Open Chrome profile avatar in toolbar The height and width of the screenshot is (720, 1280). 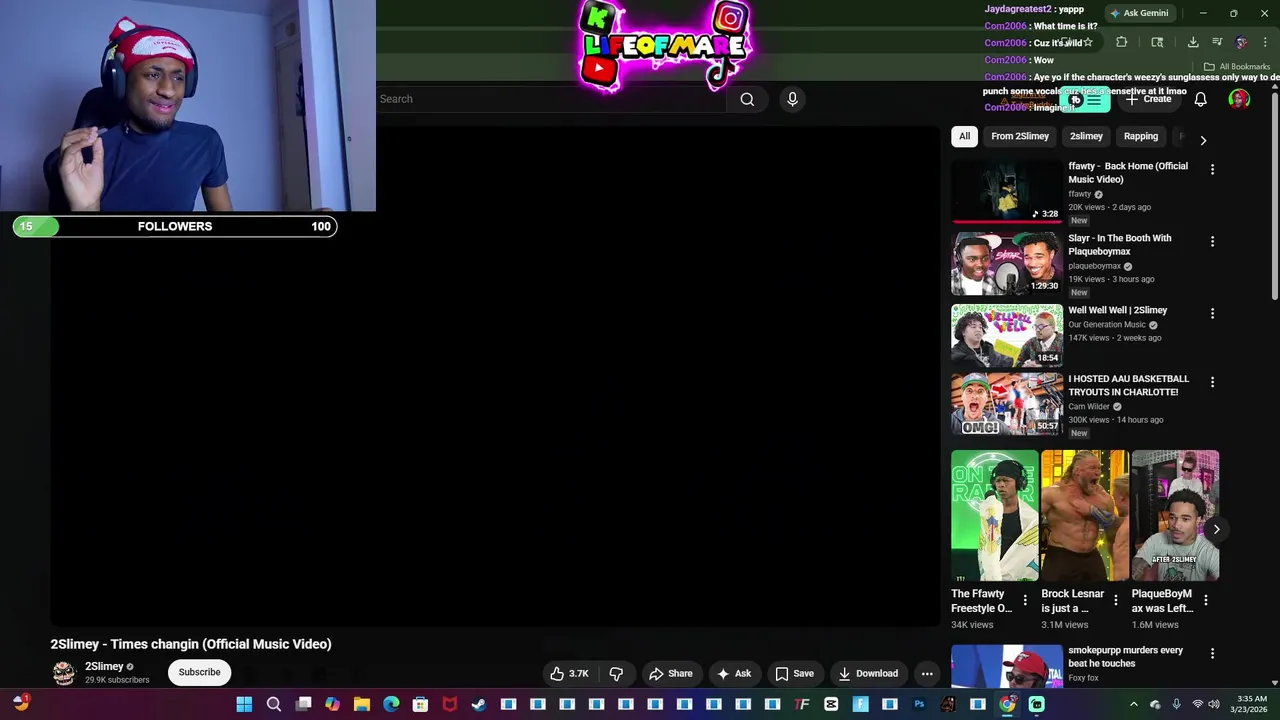(x=1241, y=42)
